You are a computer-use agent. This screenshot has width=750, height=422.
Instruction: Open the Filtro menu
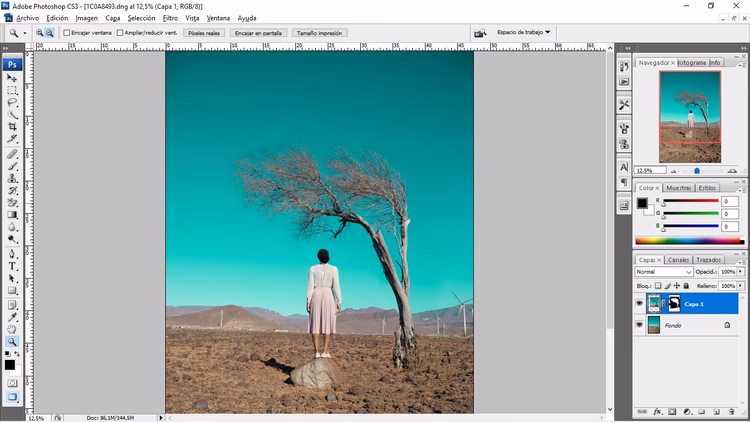pyautogui.click(x=170, y=18)
